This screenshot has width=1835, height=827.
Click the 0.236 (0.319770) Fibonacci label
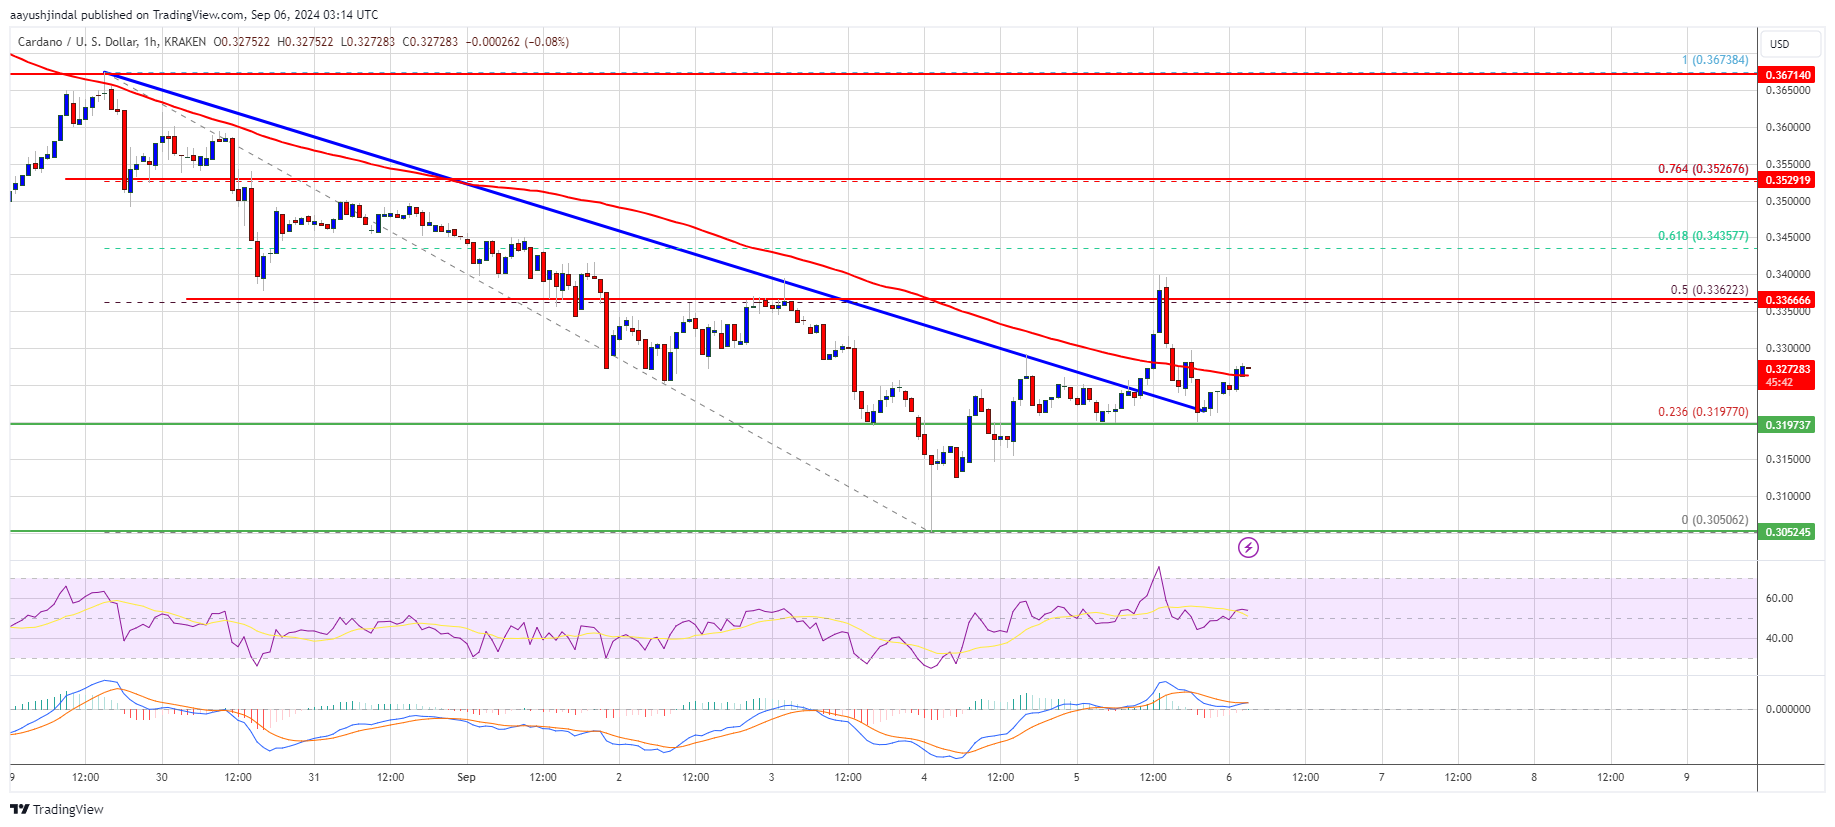[x=1703, y=412]
